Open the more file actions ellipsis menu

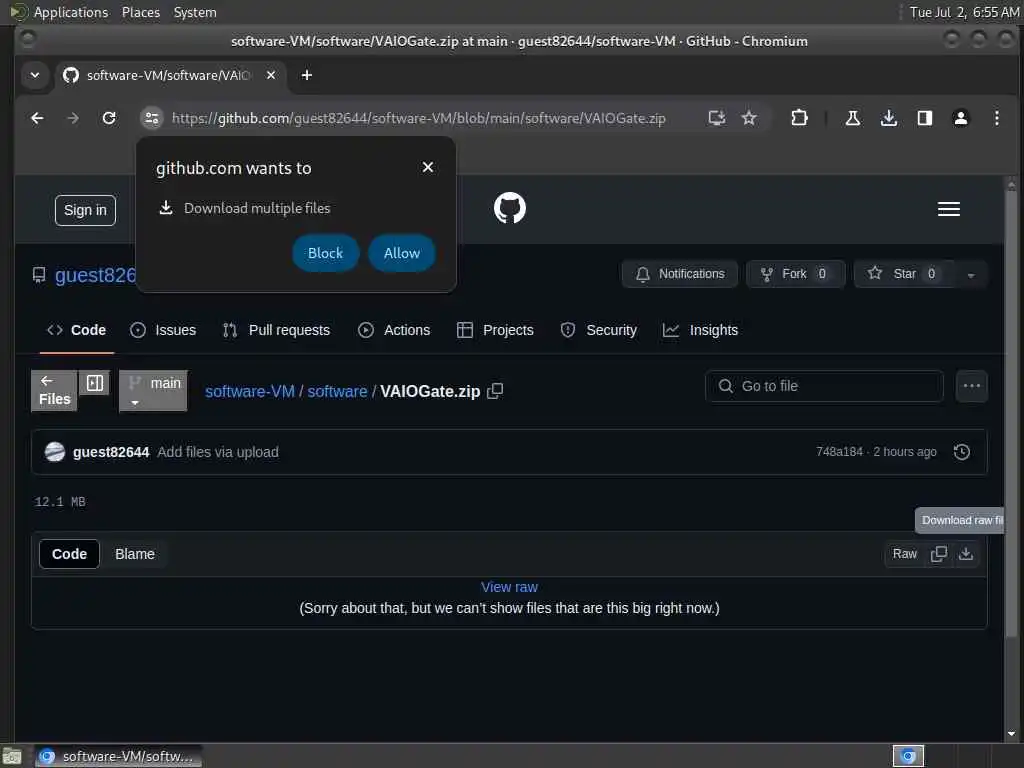tap(972, 386)
